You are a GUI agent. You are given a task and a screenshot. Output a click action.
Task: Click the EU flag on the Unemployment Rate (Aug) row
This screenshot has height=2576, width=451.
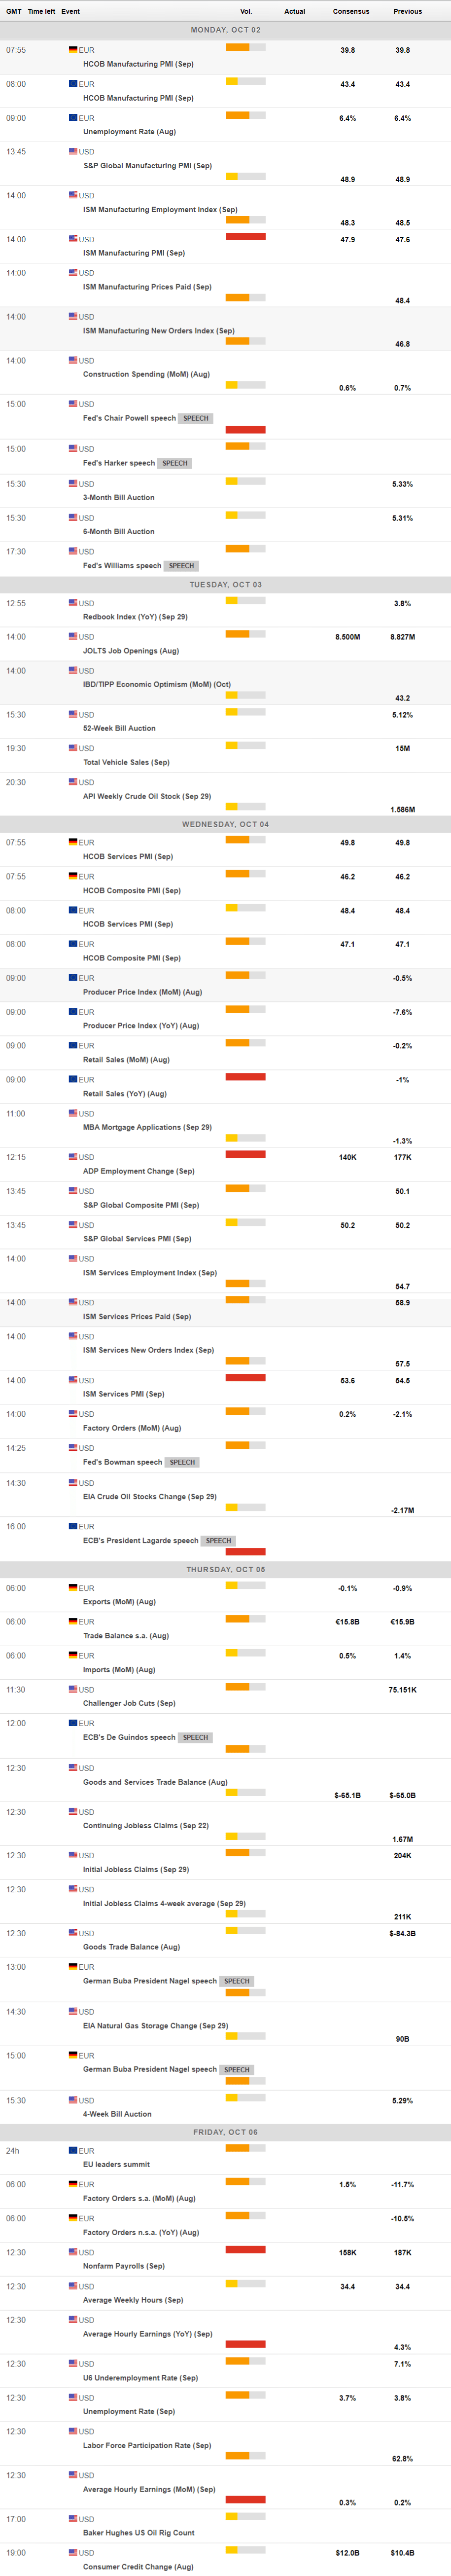(x=73, y=118)
